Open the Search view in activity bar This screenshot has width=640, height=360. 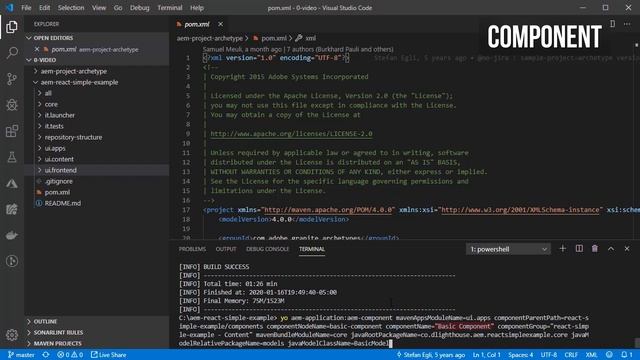12,53
